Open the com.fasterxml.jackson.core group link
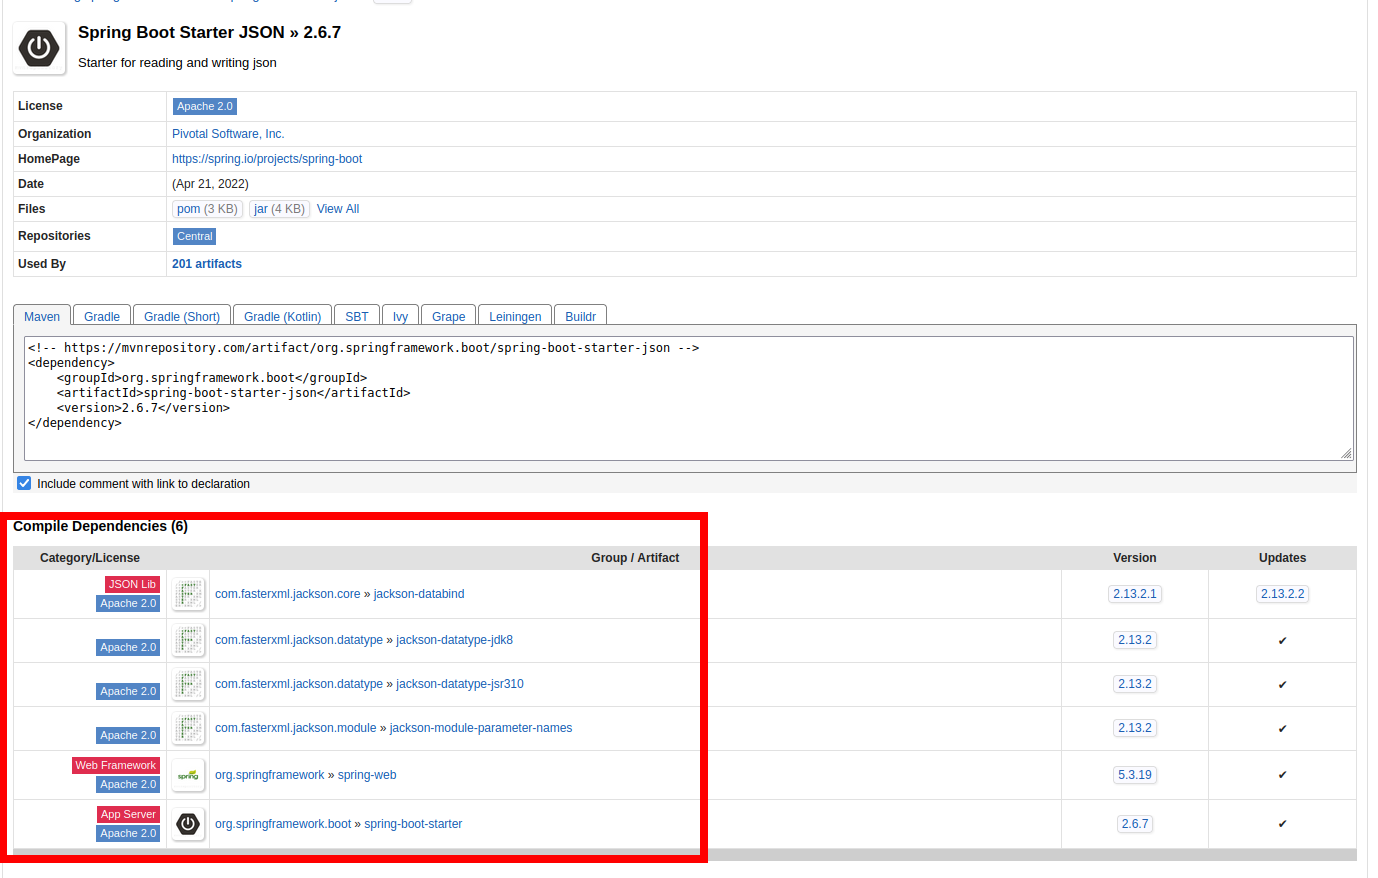1378x878 pixels. (287, 594)
